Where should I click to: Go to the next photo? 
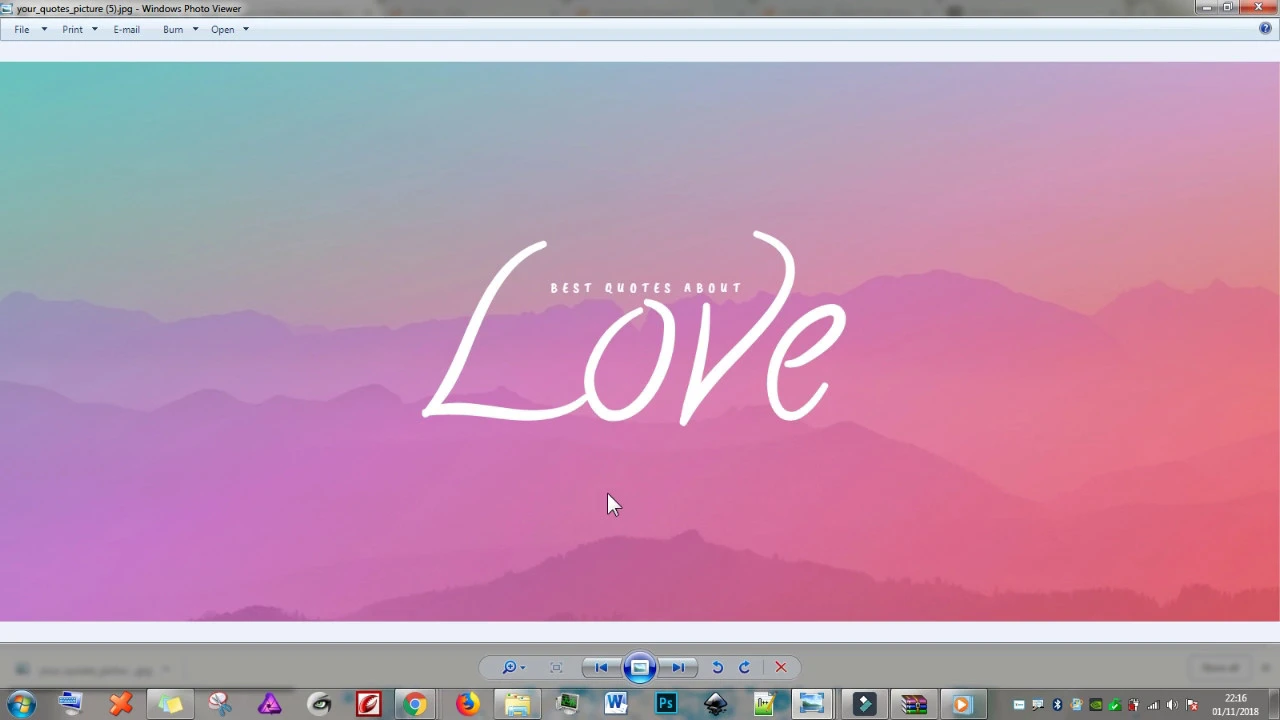coord(678,668)
